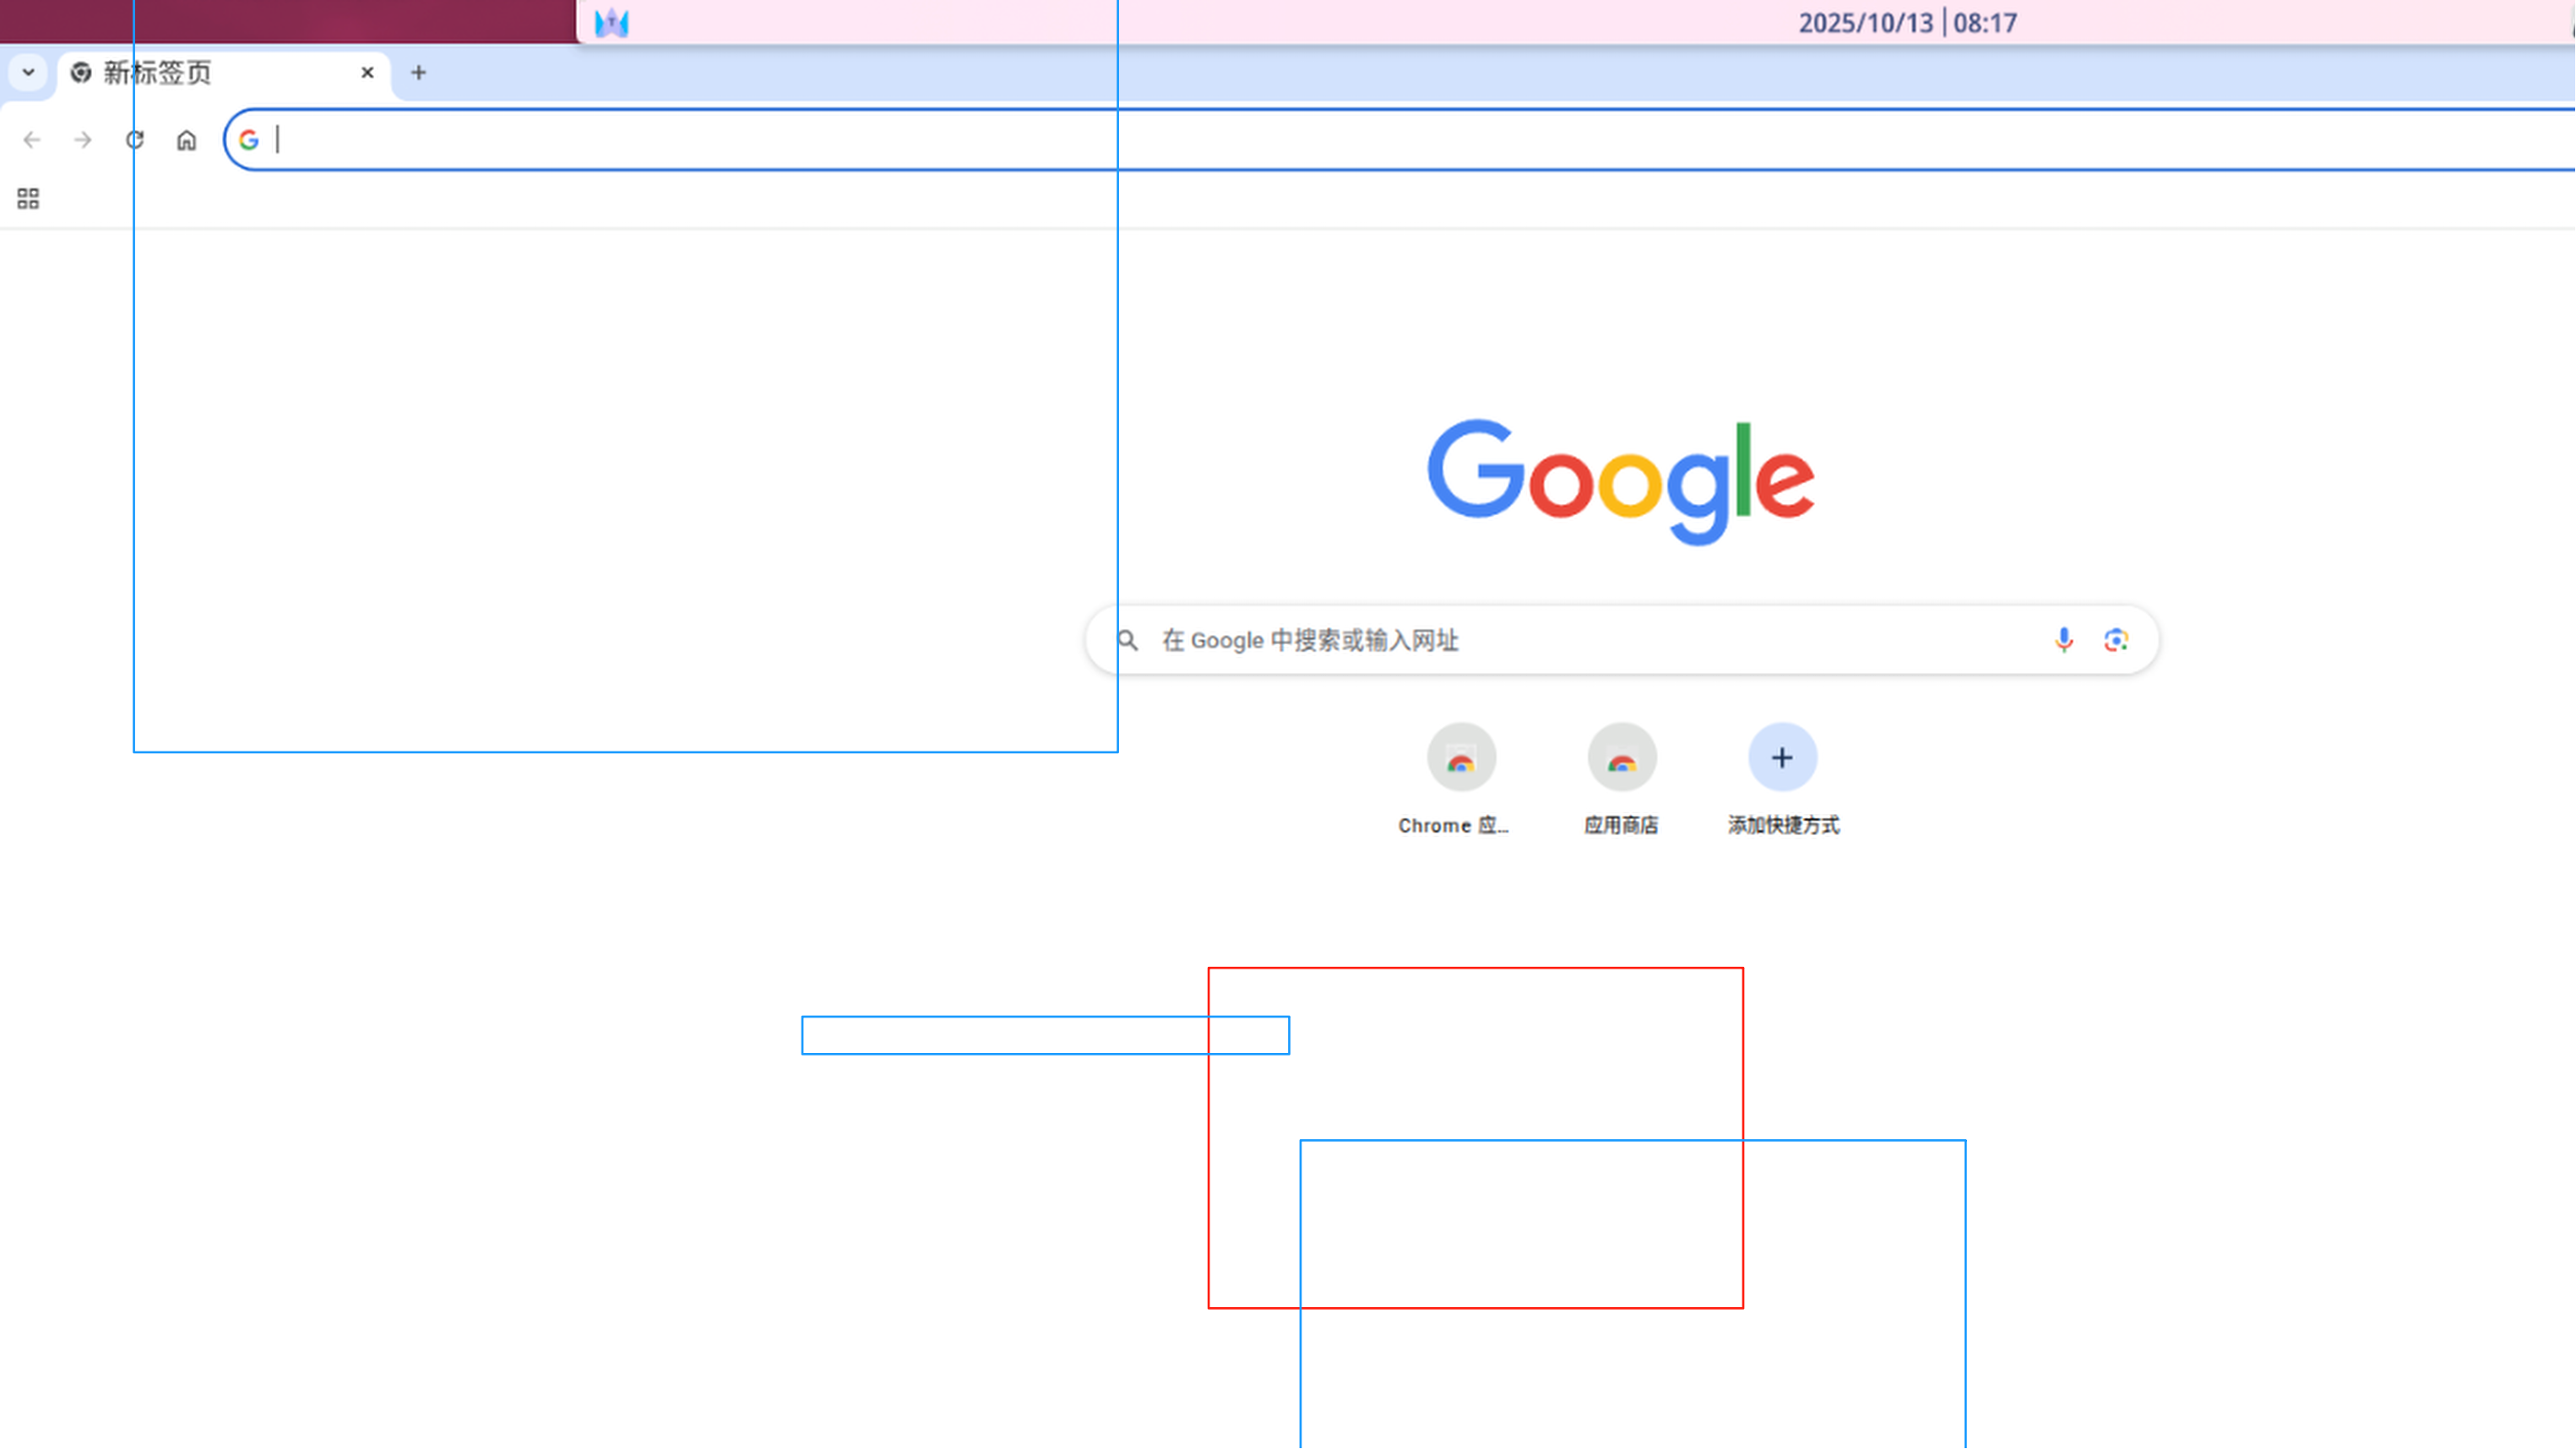2576x1449 pixels.
Task: Open the home page button
Action: [x=186, y=140]
